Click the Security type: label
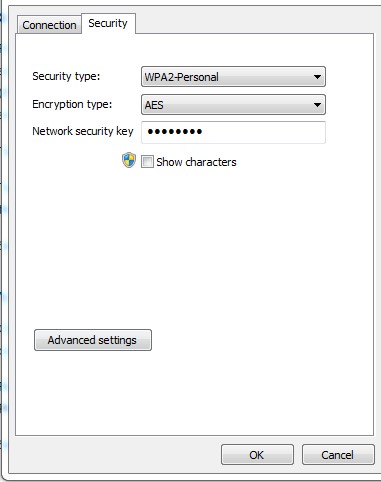This screenshot has height=482, width=381. [x=66, y=76]
